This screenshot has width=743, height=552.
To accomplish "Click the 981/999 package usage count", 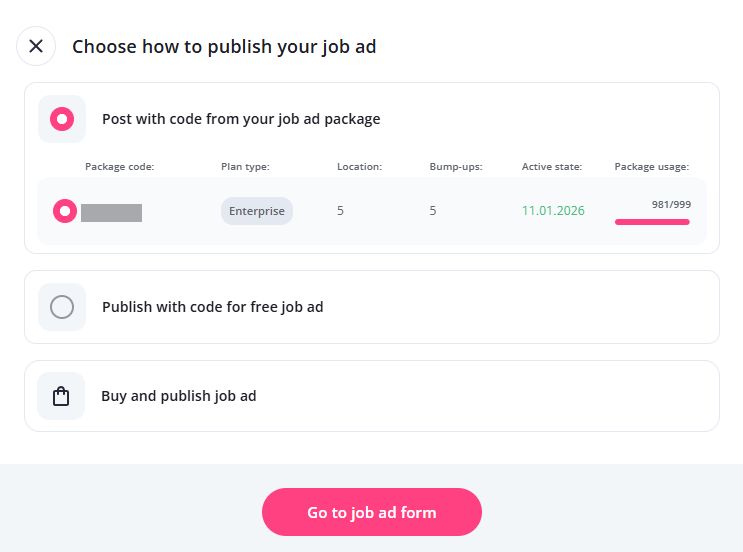I will [671, 204].
